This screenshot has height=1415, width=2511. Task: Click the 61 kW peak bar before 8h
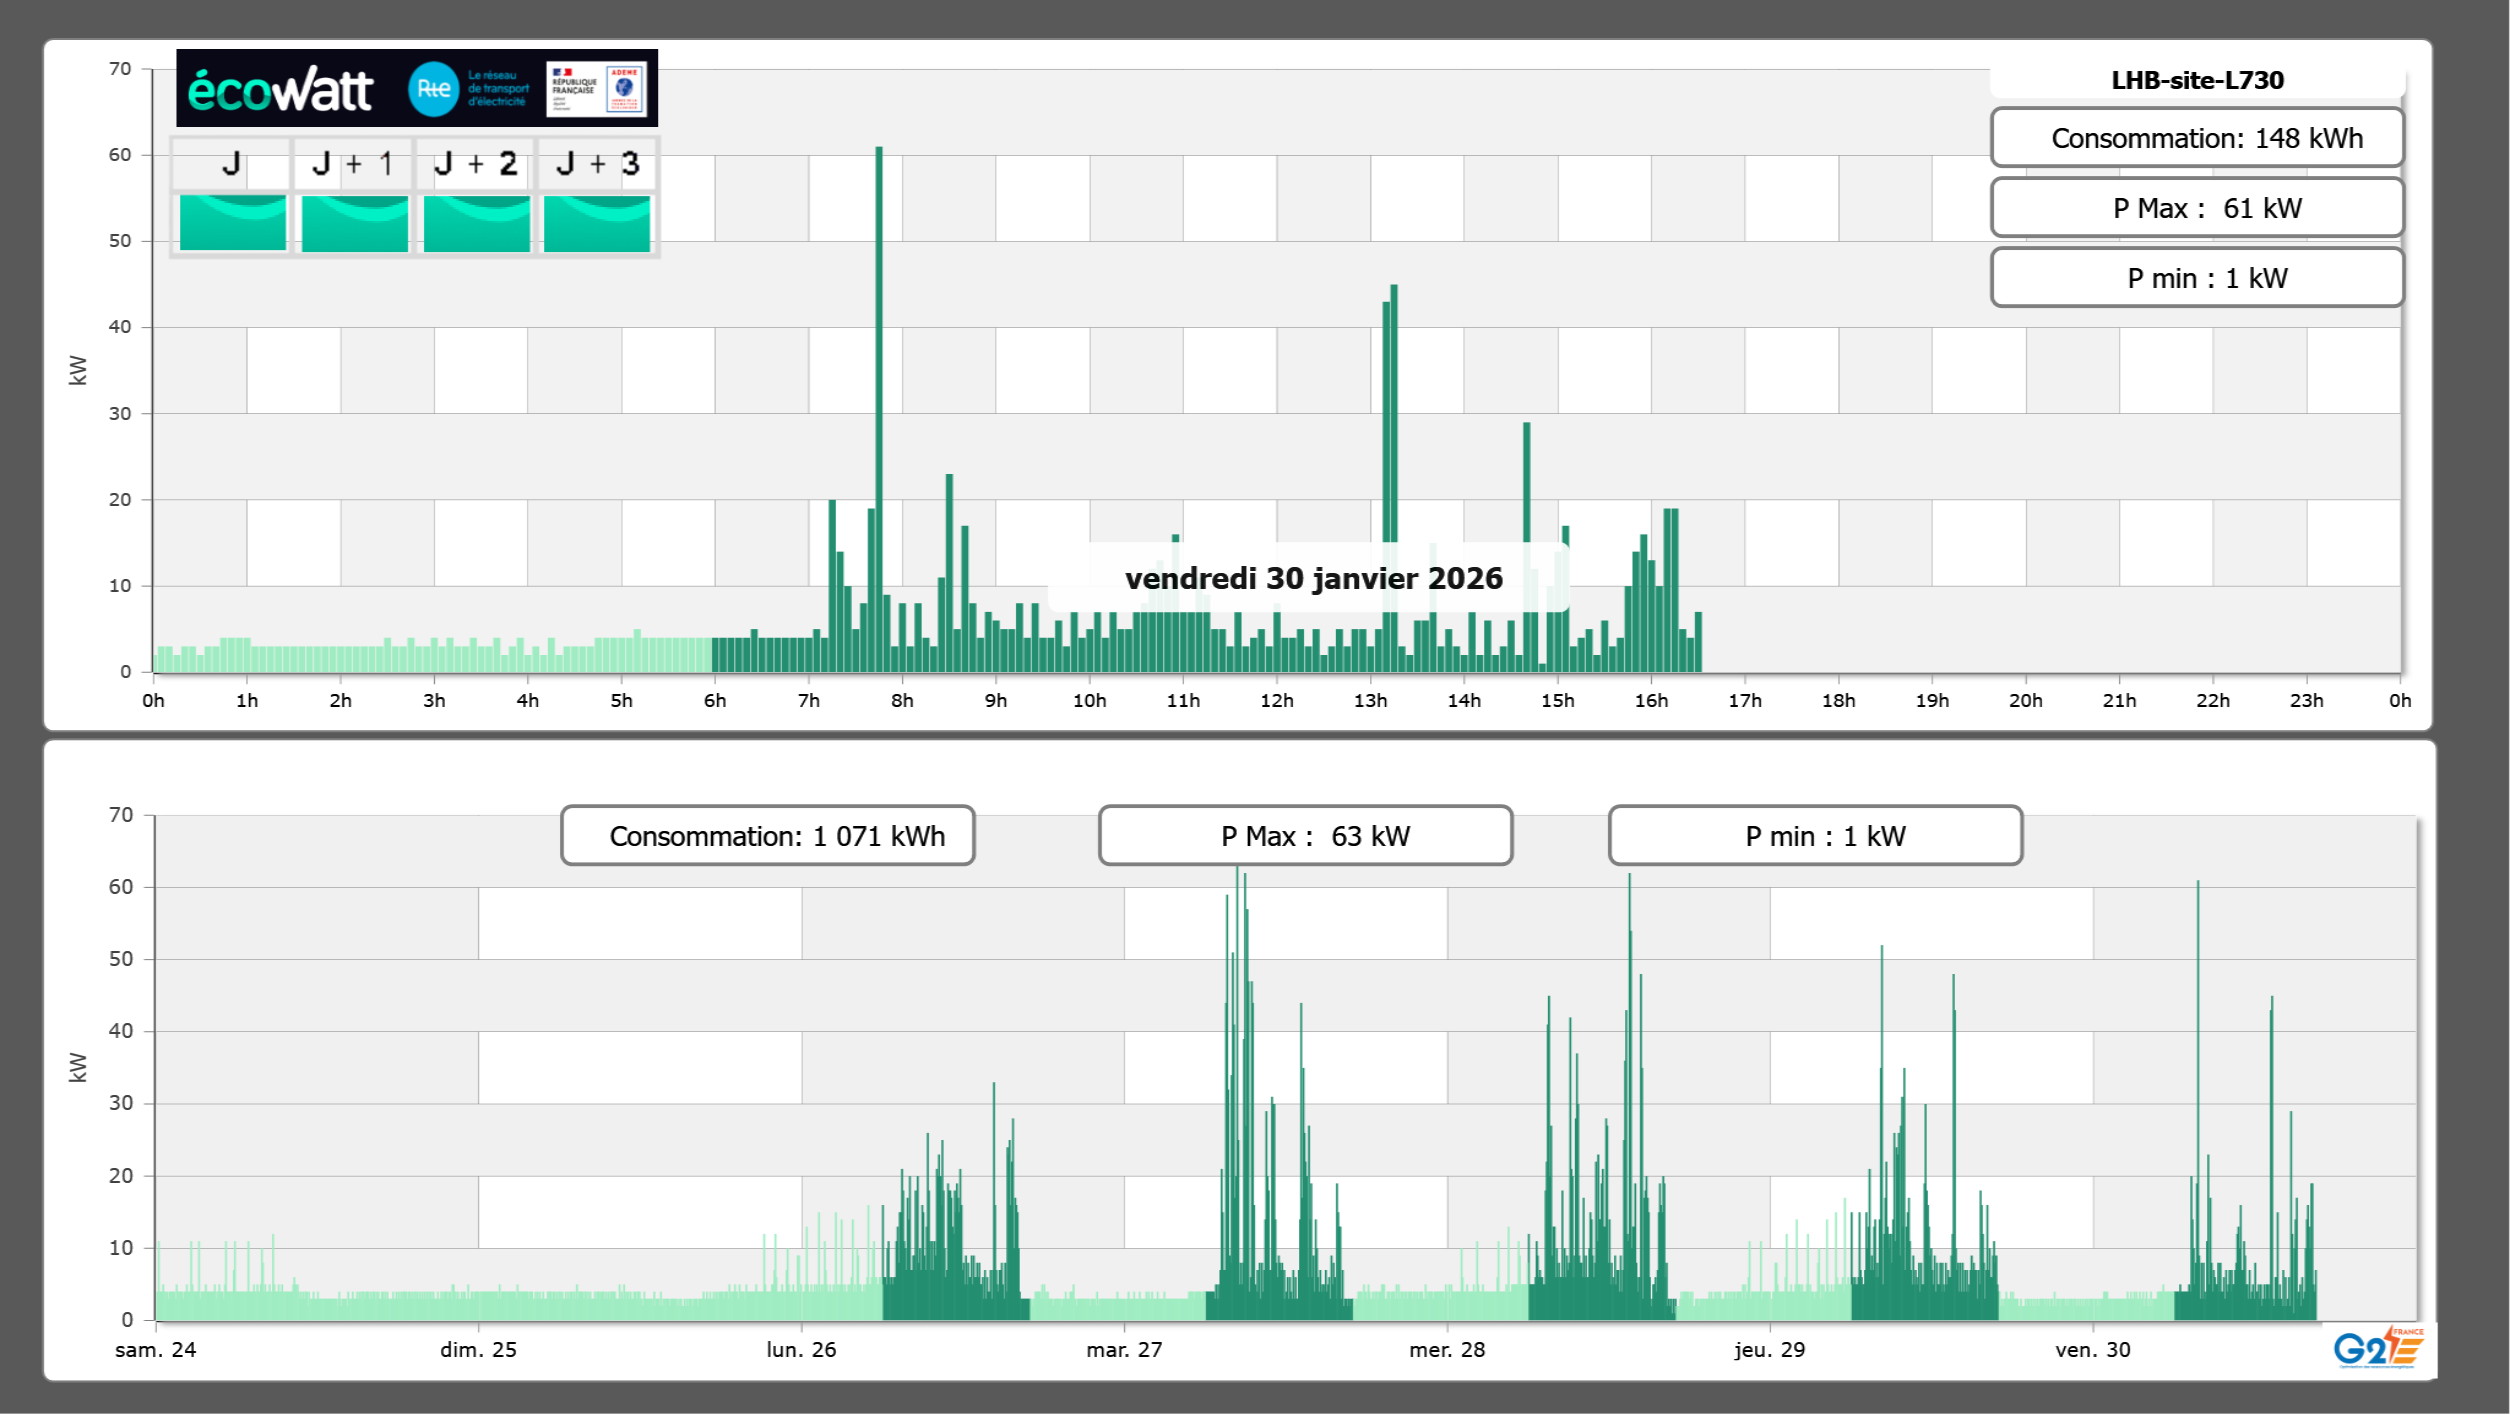[879, 400]
